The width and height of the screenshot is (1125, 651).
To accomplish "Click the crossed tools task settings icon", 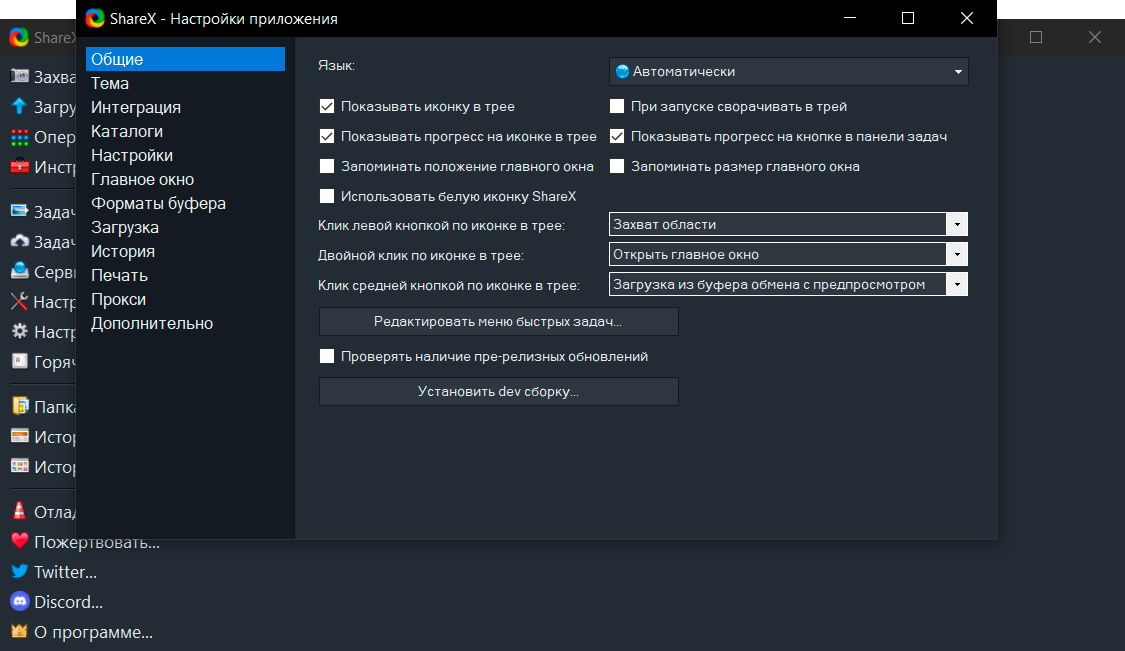I will pyautogui.click(x=20, y=301).
